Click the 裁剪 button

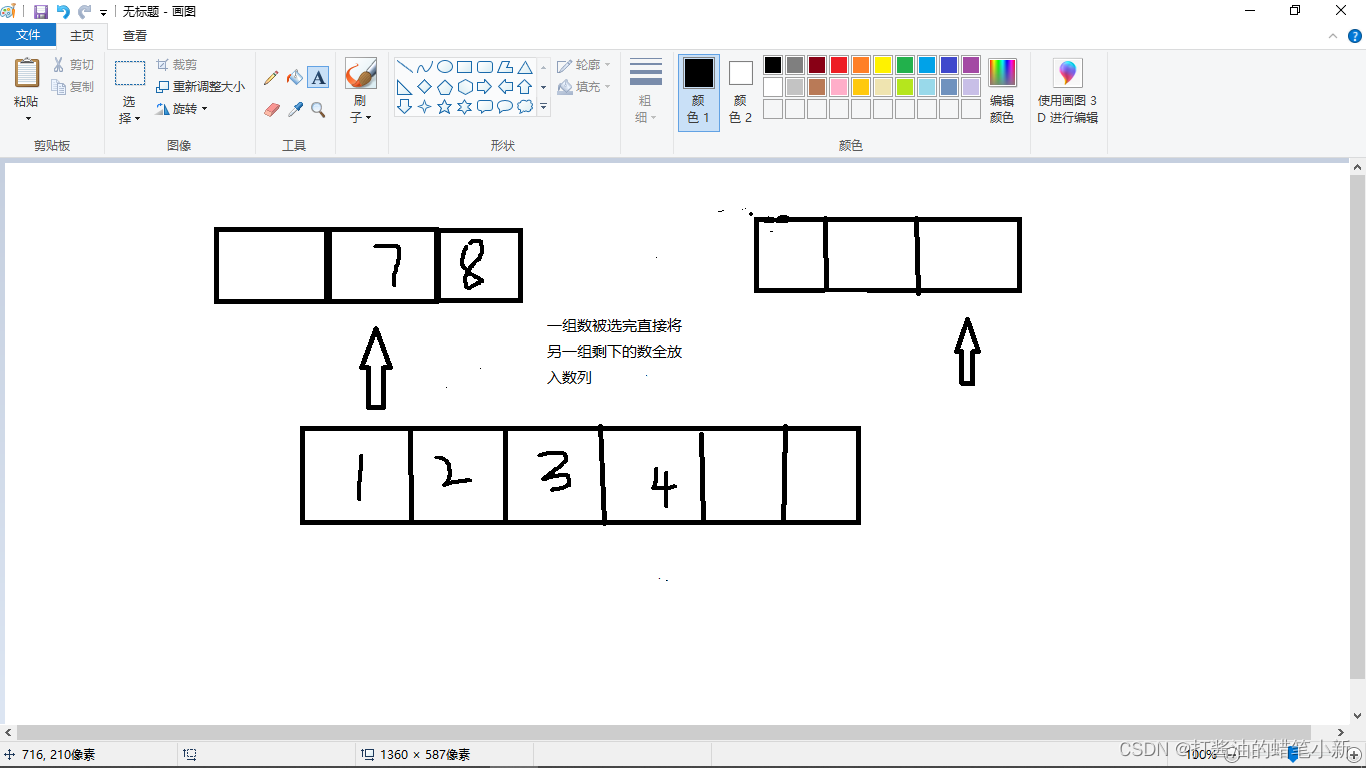(177, 64)
